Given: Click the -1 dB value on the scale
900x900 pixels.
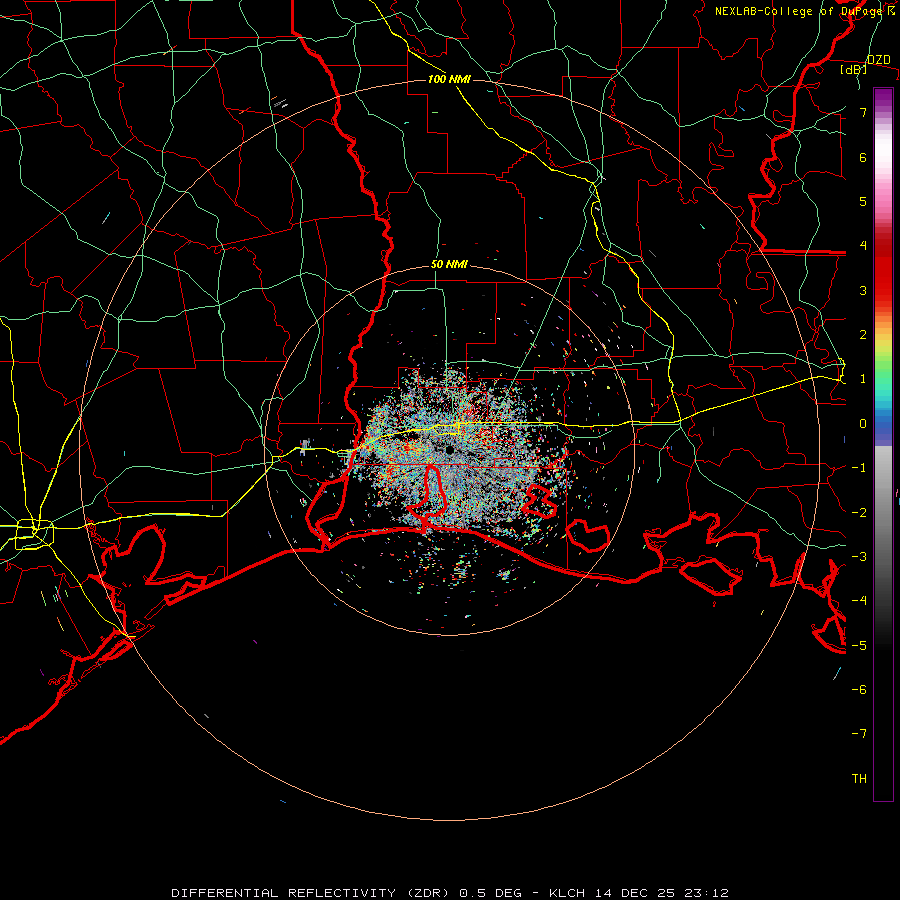Looking at the screenshot, I should coord(859,468).
